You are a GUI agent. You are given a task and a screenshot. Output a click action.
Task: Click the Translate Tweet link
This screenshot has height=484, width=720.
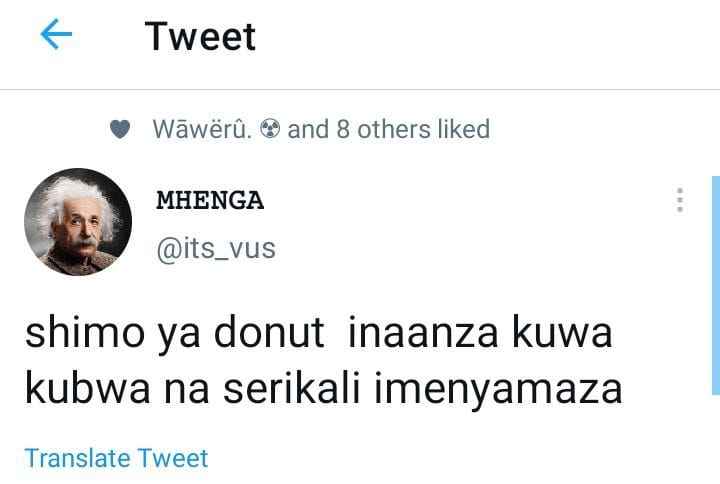(116, 458)
